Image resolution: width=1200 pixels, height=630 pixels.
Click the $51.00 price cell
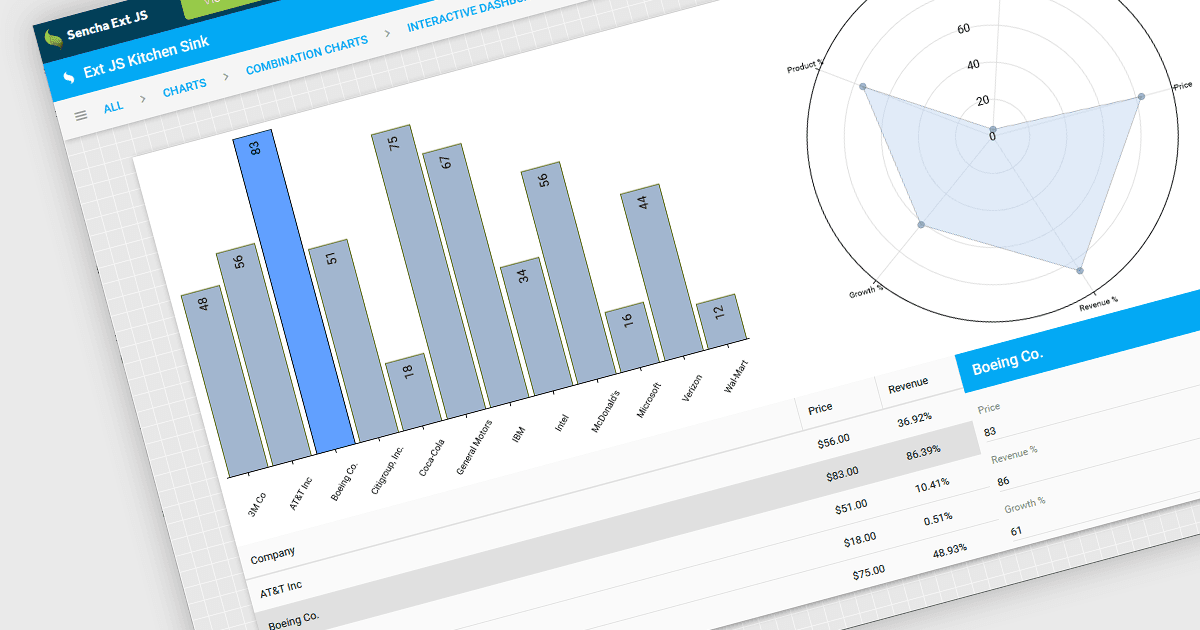coord(852,506)
